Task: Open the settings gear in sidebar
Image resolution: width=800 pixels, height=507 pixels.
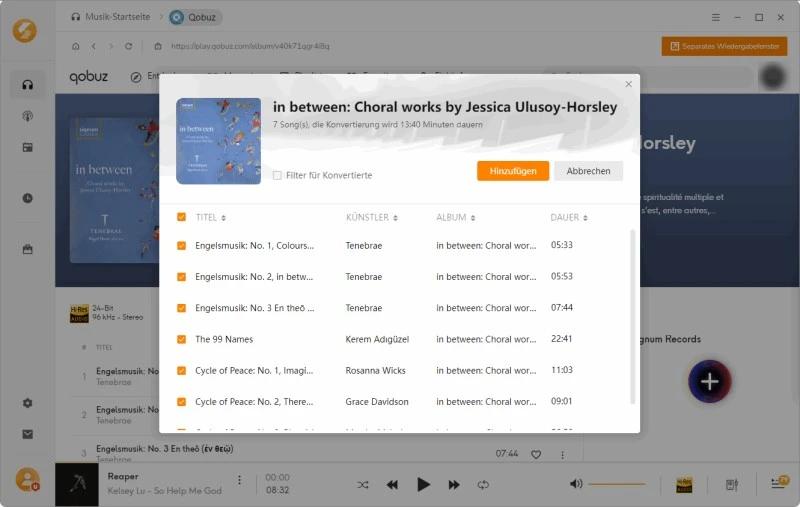Action: coord(28,403)
